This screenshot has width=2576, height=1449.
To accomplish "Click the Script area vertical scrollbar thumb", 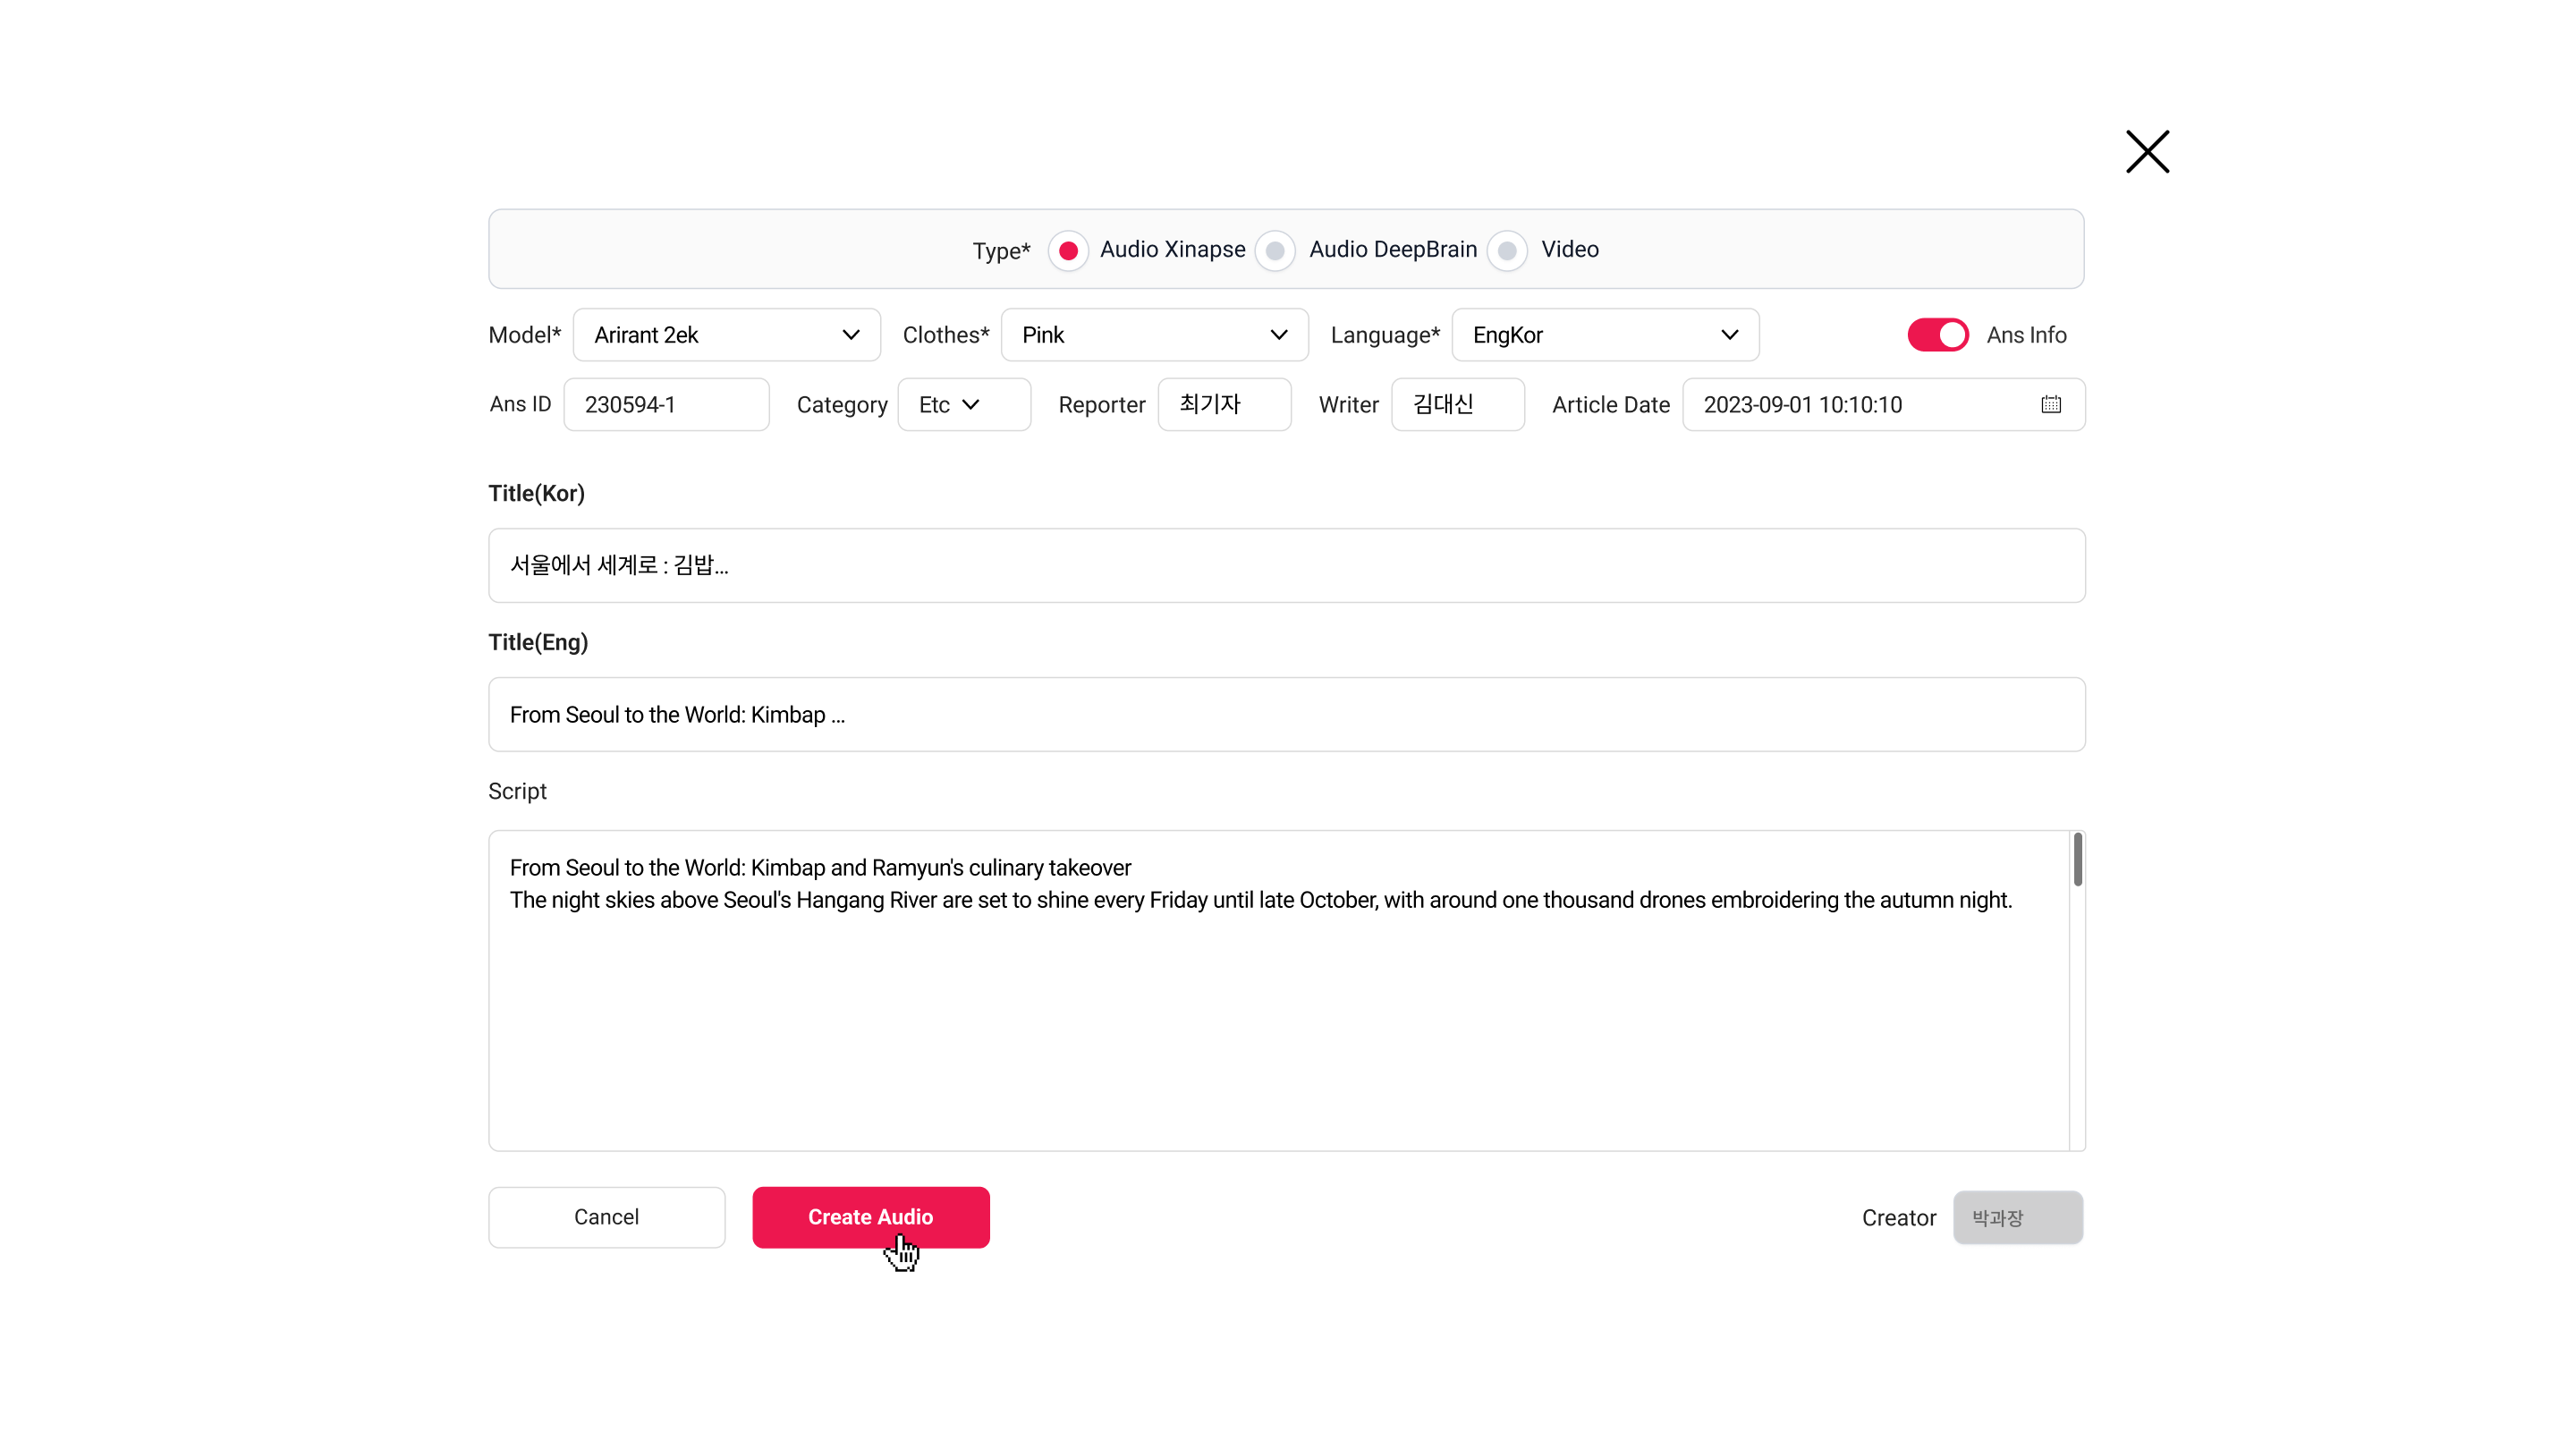I will tap(2077, 860).
